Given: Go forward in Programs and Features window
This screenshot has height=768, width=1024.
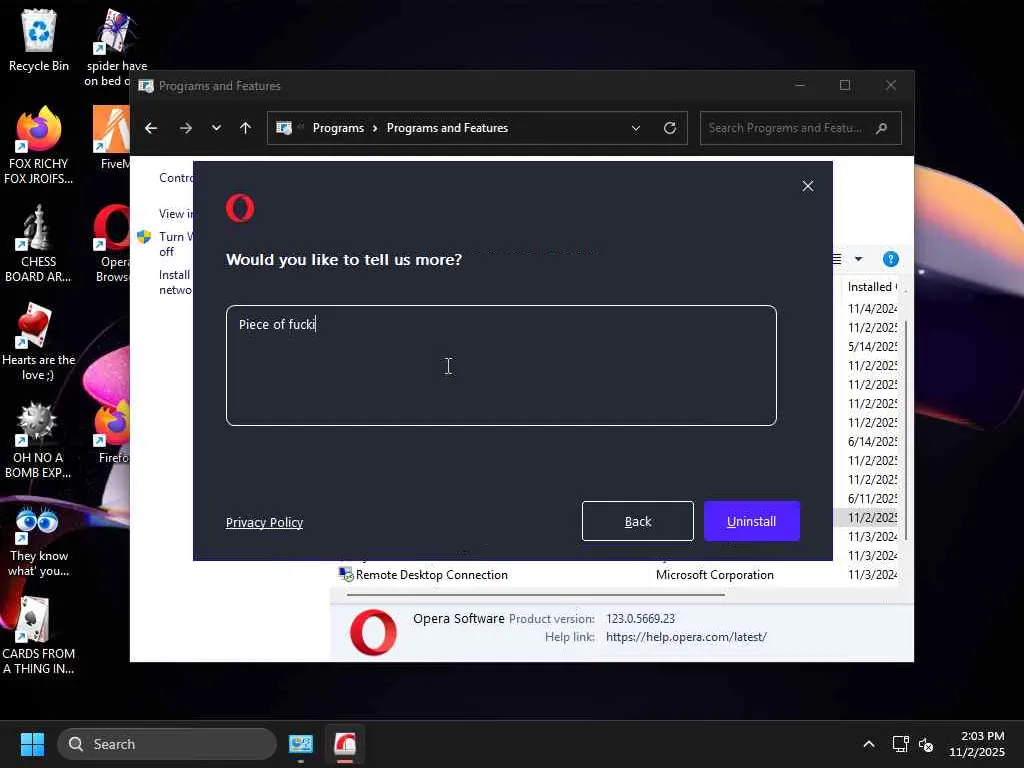Looking at the screenshot, I should [186, 128].
